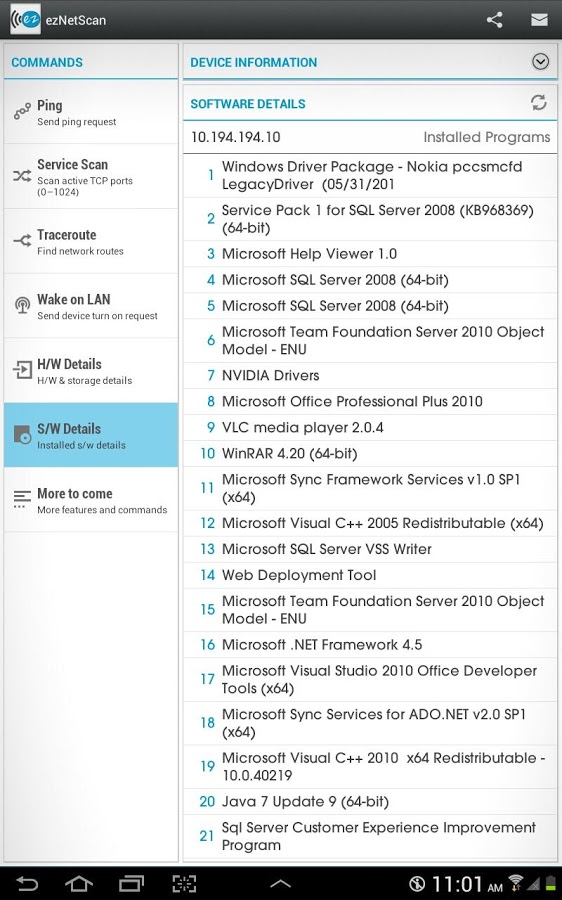
Task: Expand the Device Information dropdown arrow
Action: 540,61
